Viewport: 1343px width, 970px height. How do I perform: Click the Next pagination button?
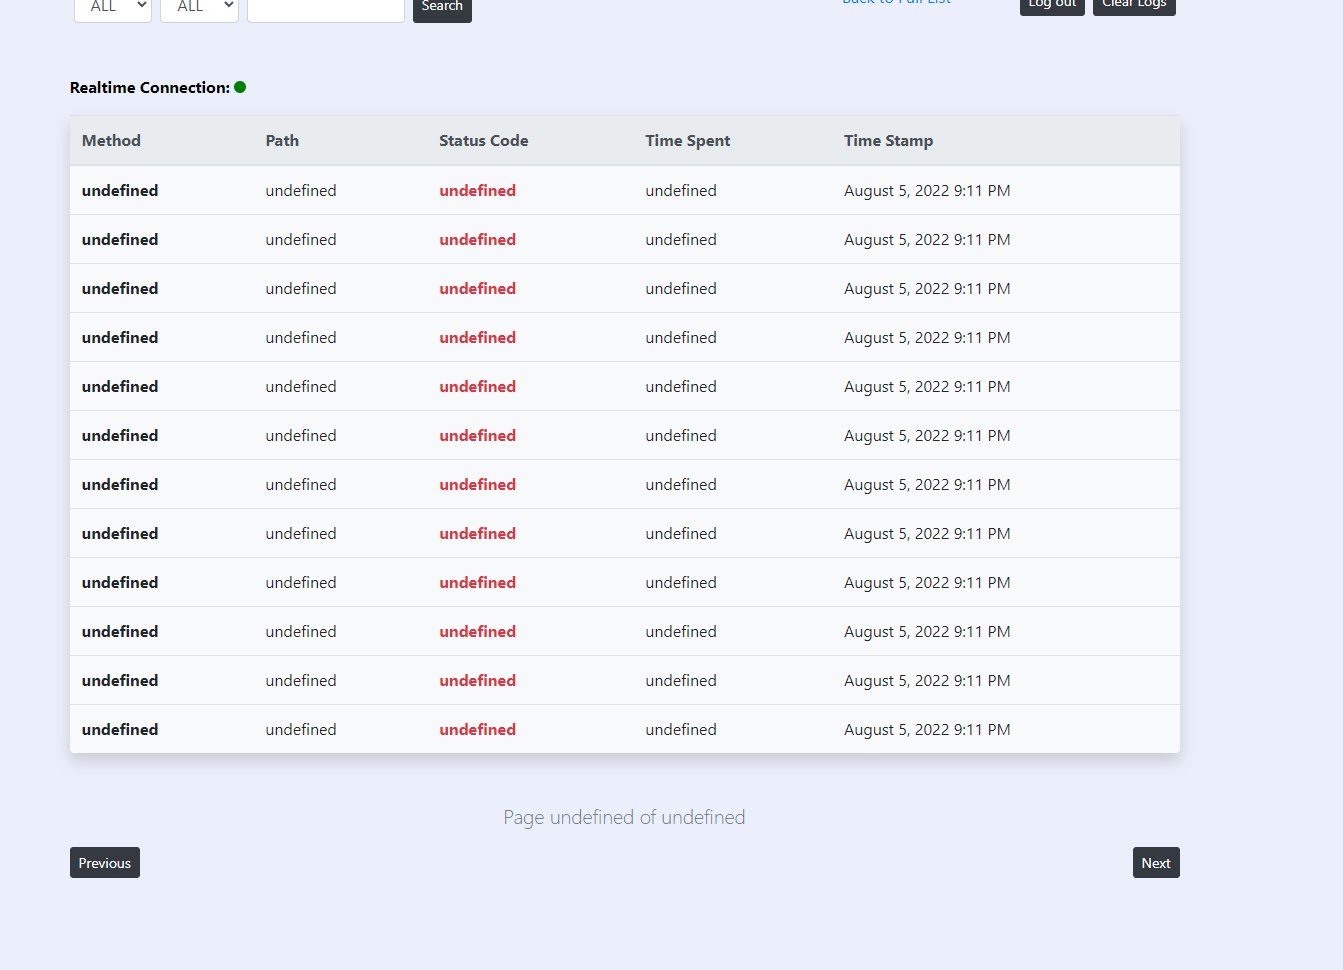pos(1155,862)
